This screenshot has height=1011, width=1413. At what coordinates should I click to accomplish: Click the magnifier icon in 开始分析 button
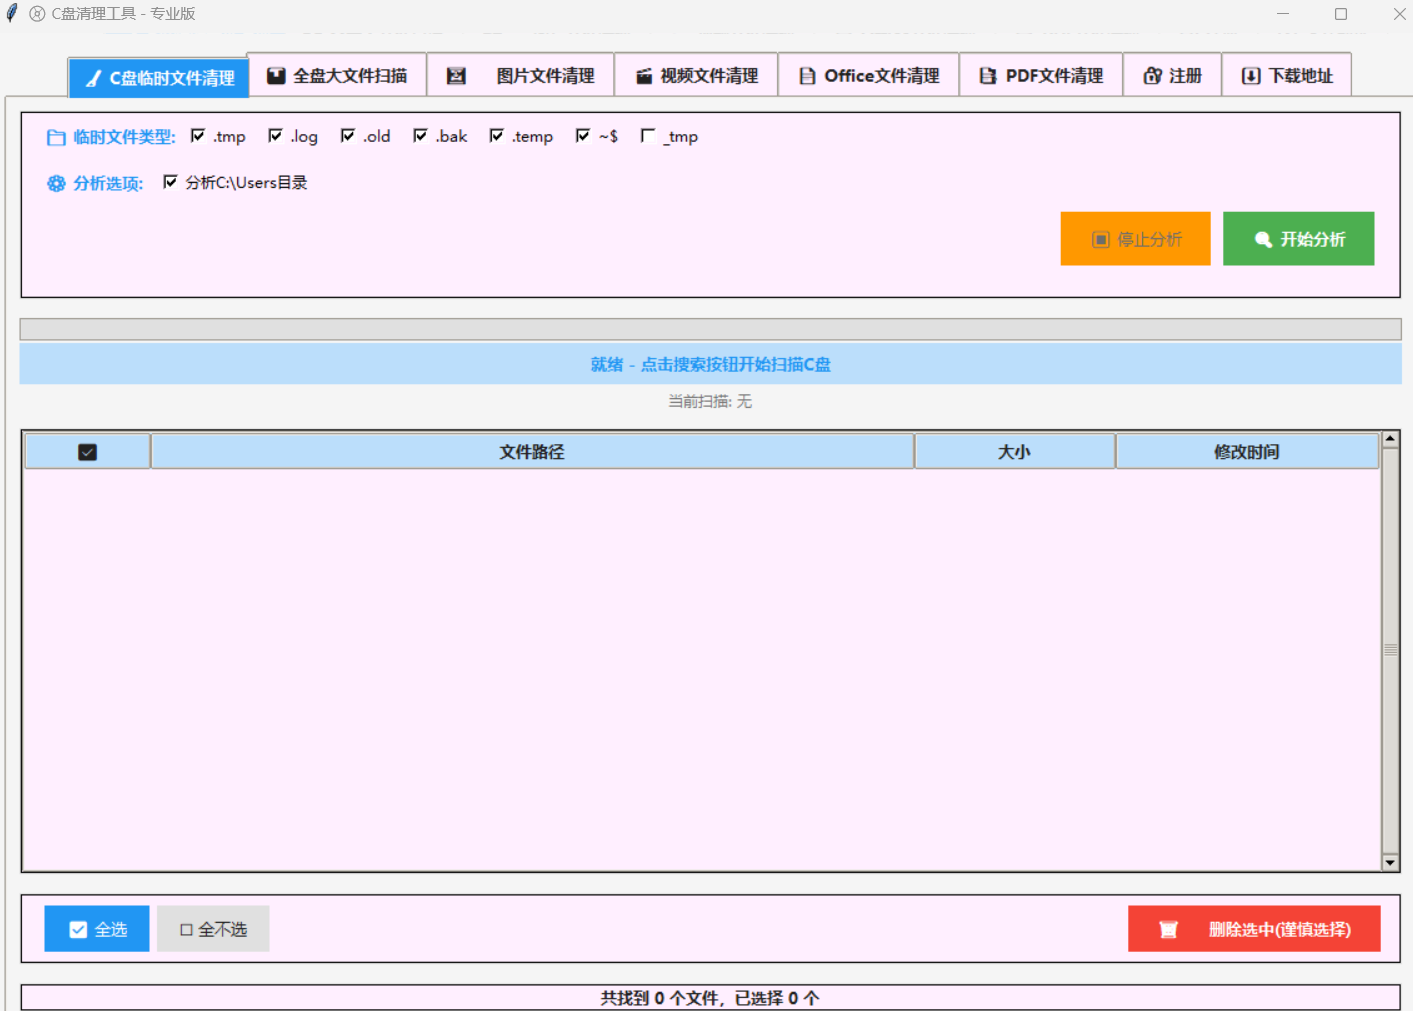coord(1262,238)
